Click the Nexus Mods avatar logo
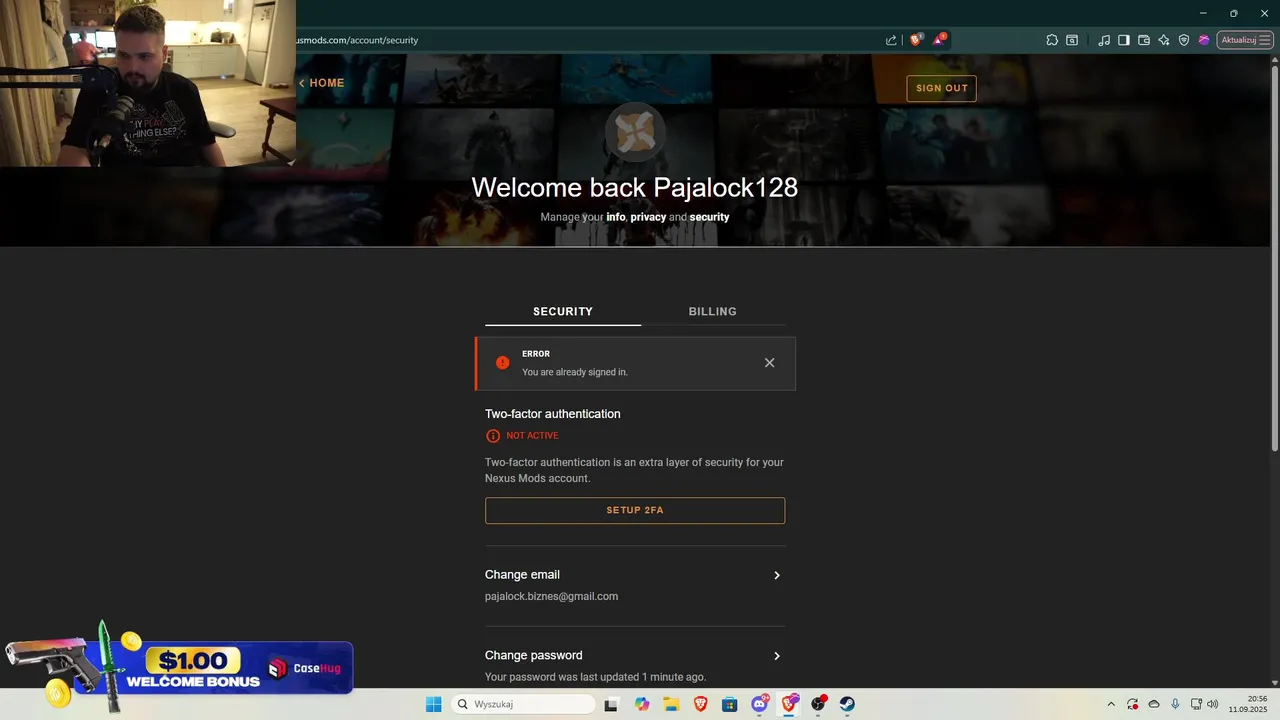The width and height of the screenshot is (1280, 720). tap(635, 131)
